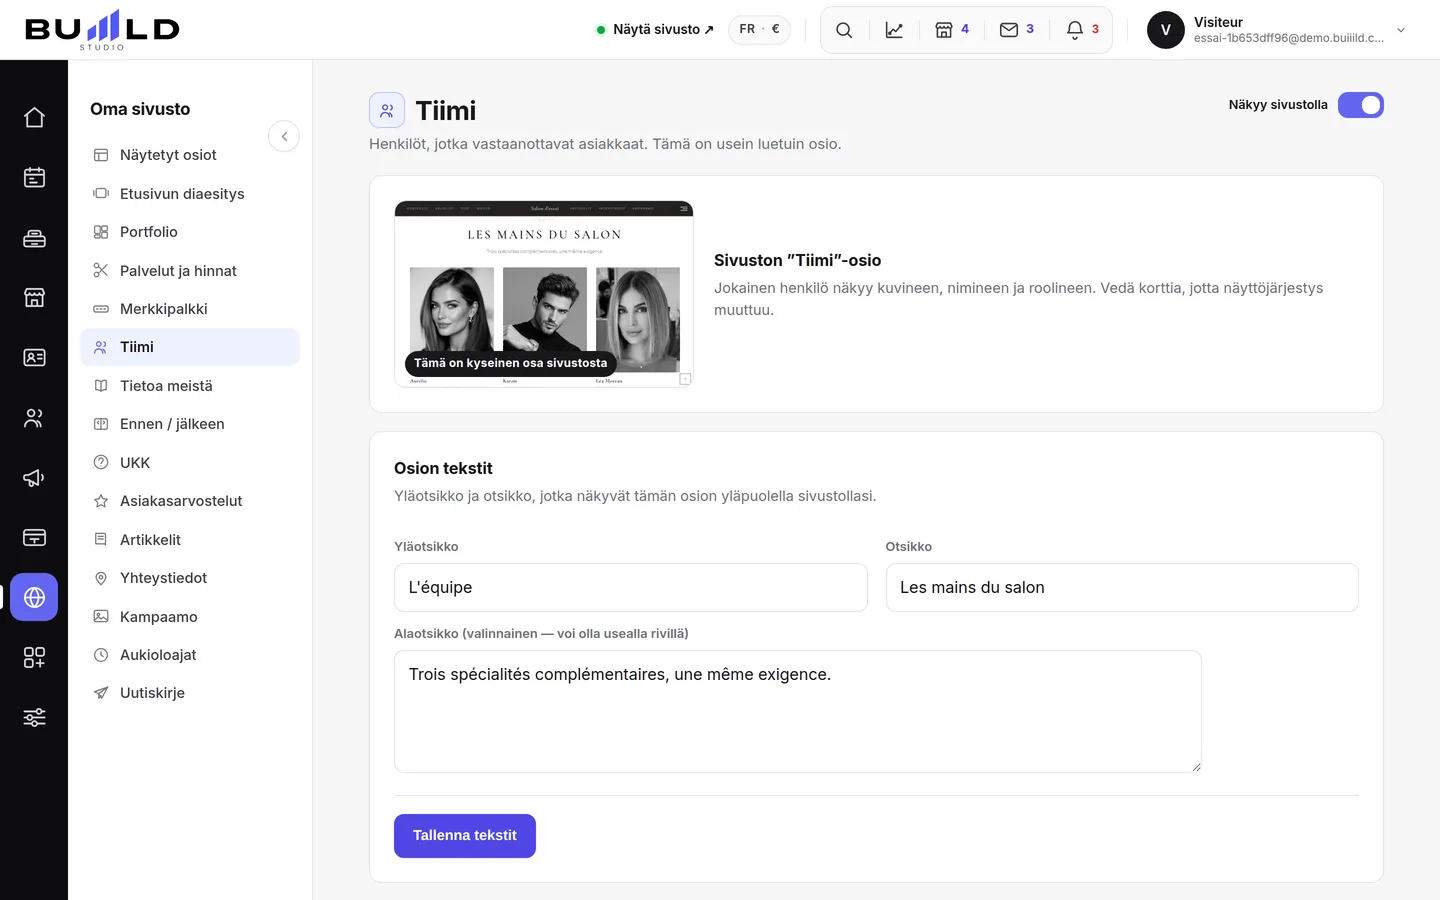The image size is (1440, 900).
Task: Click the cash register icon in left rail
Action: [34, 237]
